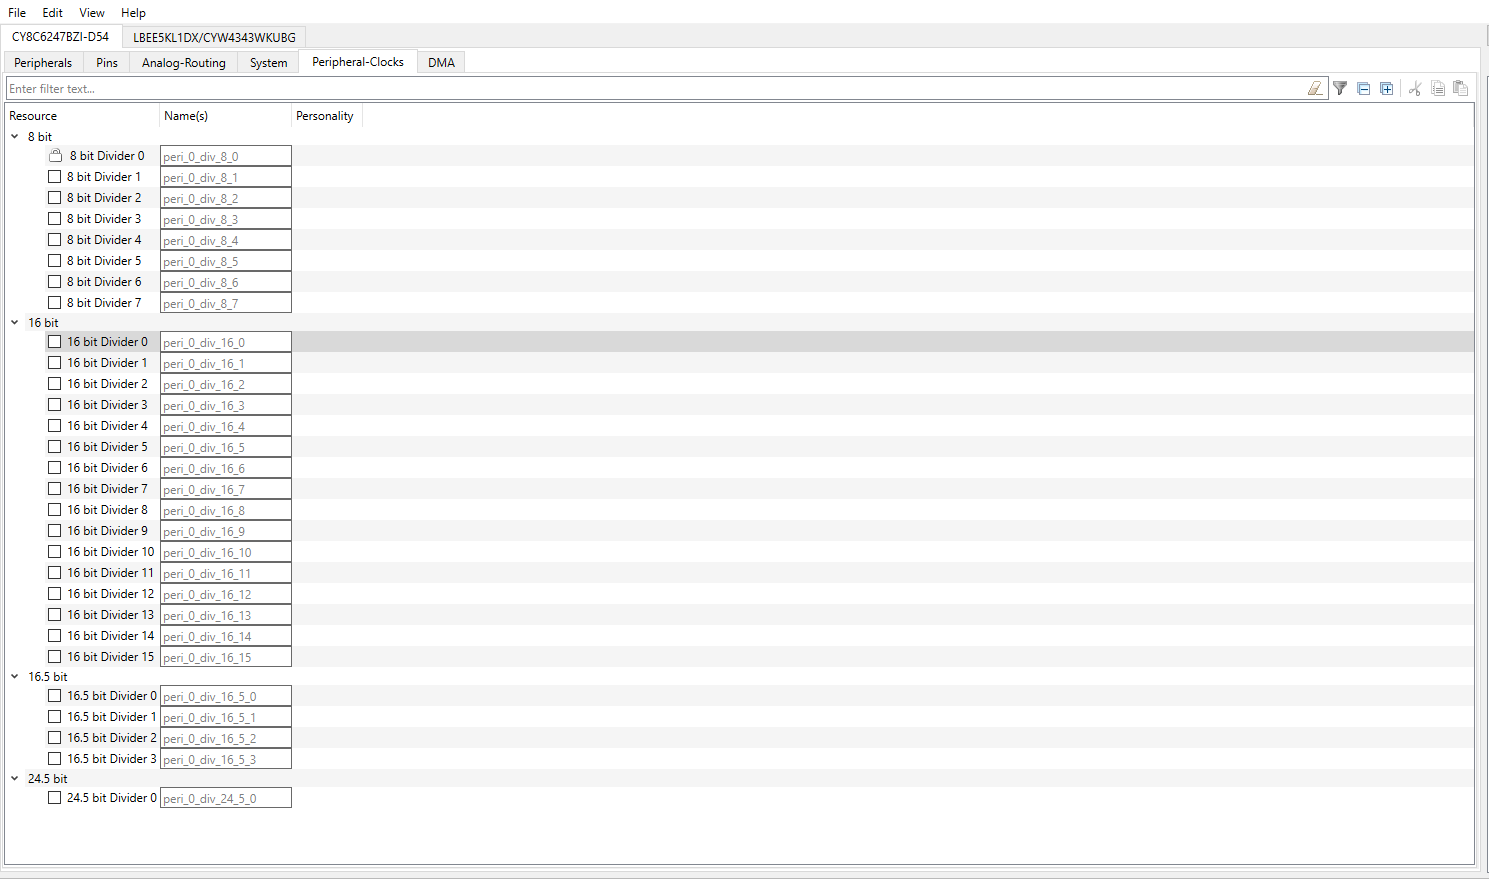1489x879 pixels.
Task: Click the peri_0_div_16_0 name field
Action: (x=226, y=342)
